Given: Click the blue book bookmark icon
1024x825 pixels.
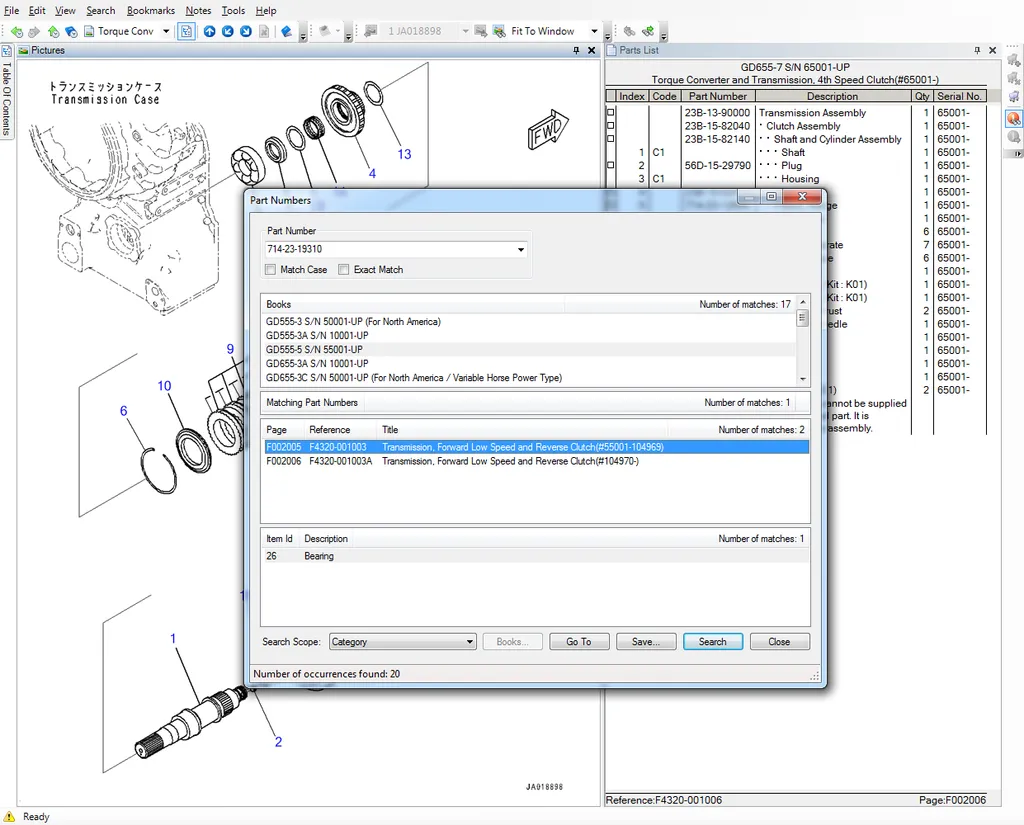Looking at the screenshot, I should pos(287,31).
